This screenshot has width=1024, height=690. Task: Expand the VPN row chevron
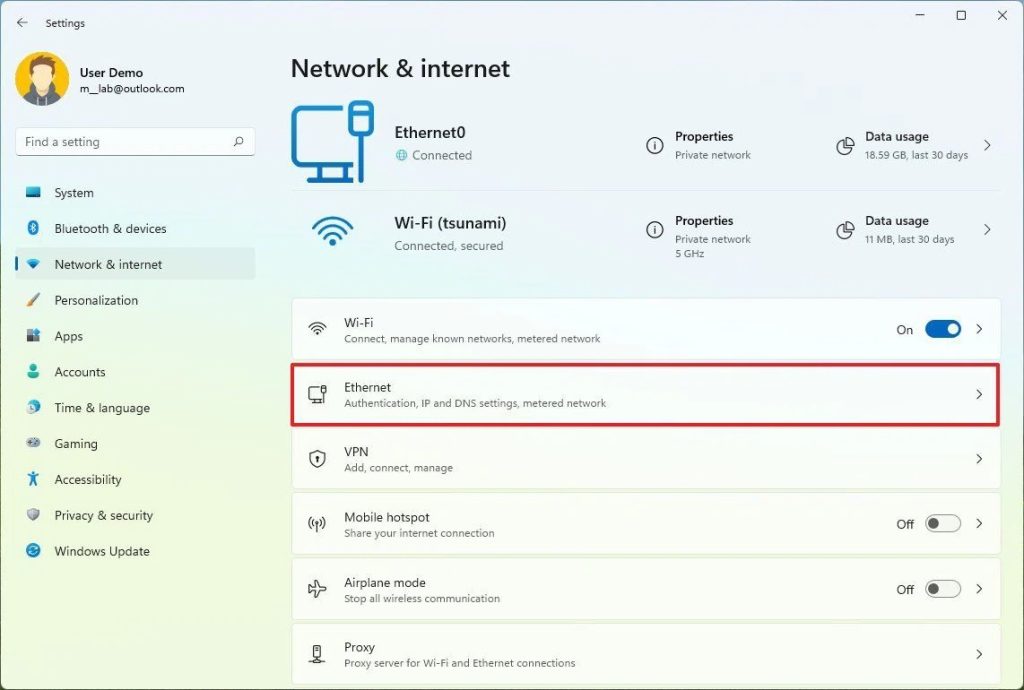coord(979,459)
